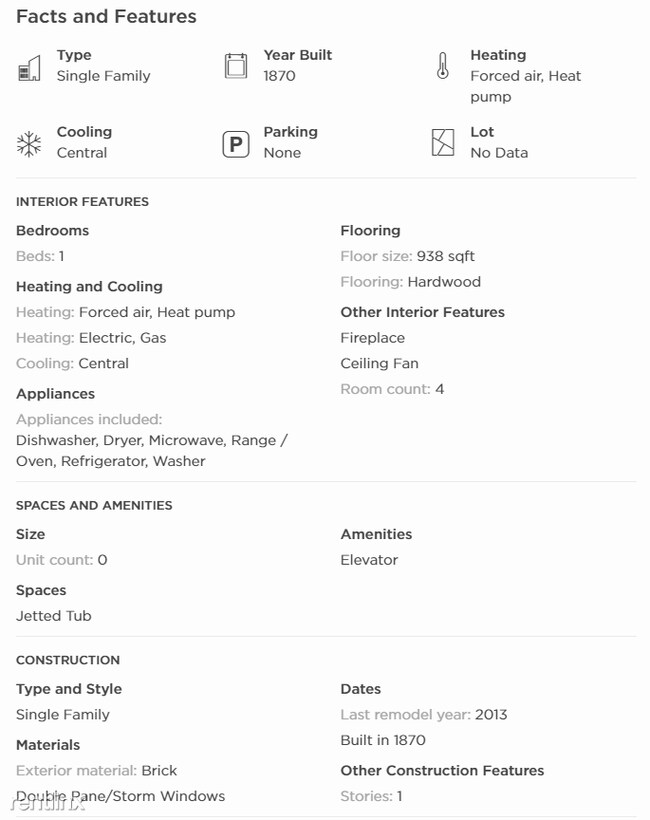650x820 pixels.
Task: Click the Elevator amenity text
Action: click(369, 560)
